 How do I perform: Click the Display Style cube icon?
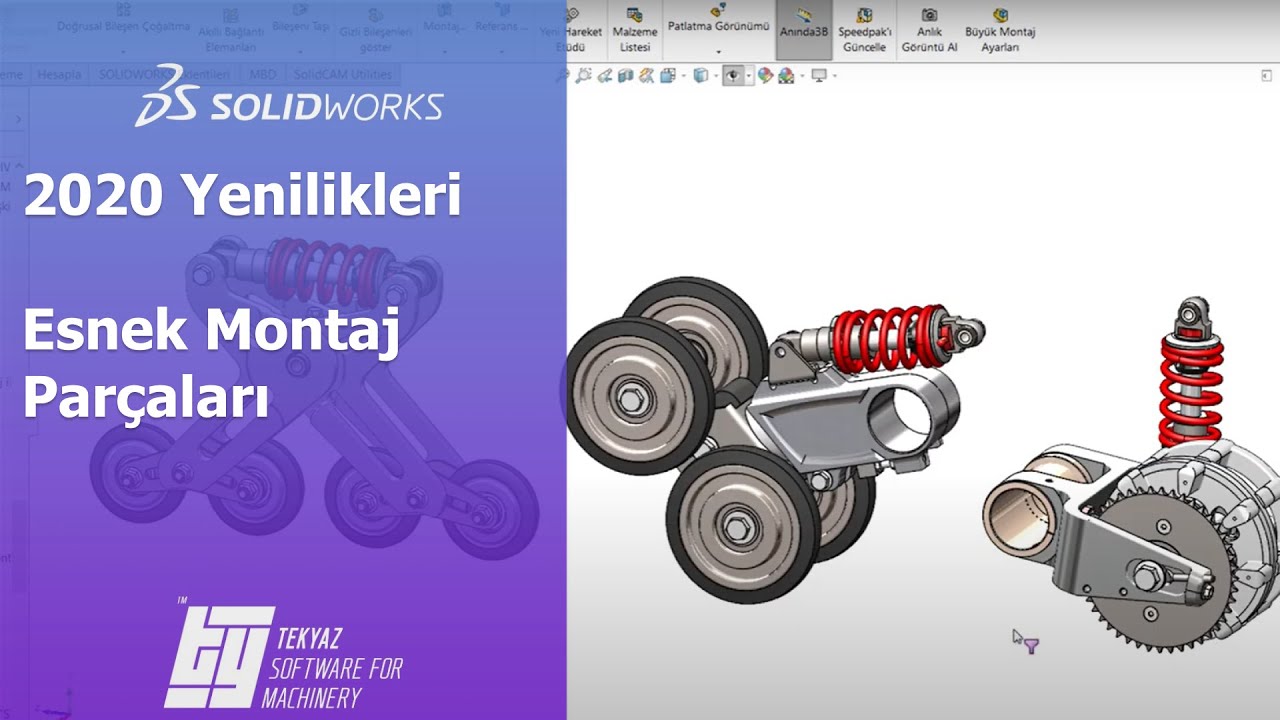(700, 75)
